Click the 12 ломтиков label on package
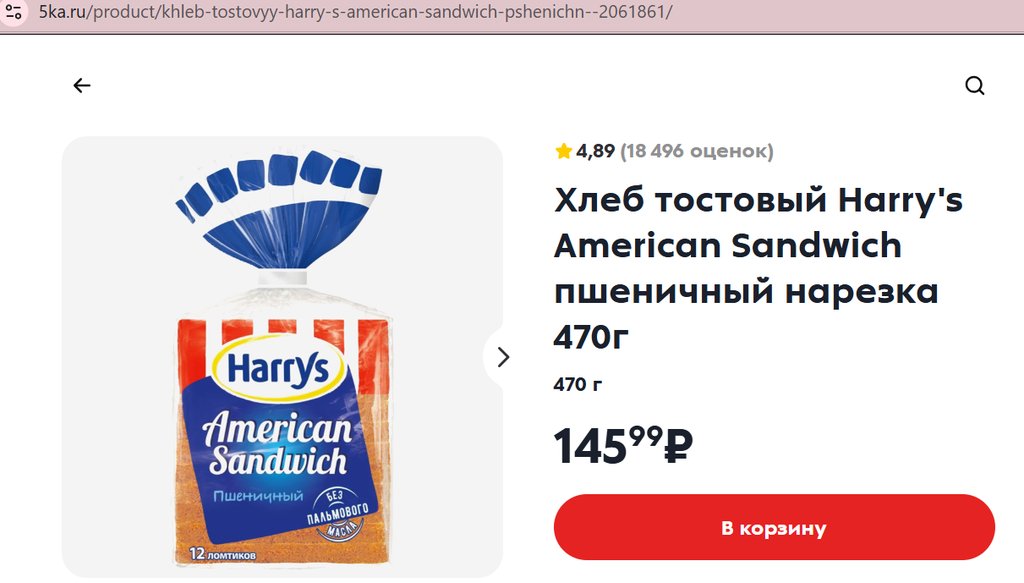Viewport: 1024px width, 583px height. point(223,554)
